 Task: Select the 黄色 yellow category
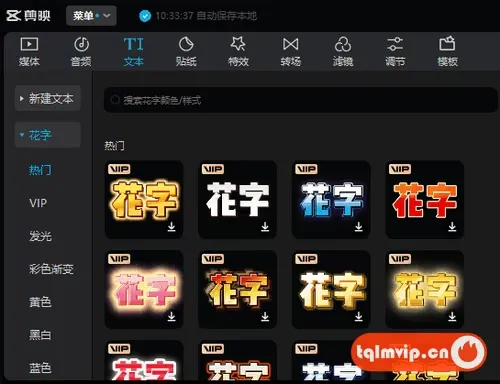[x=40, y=302]
